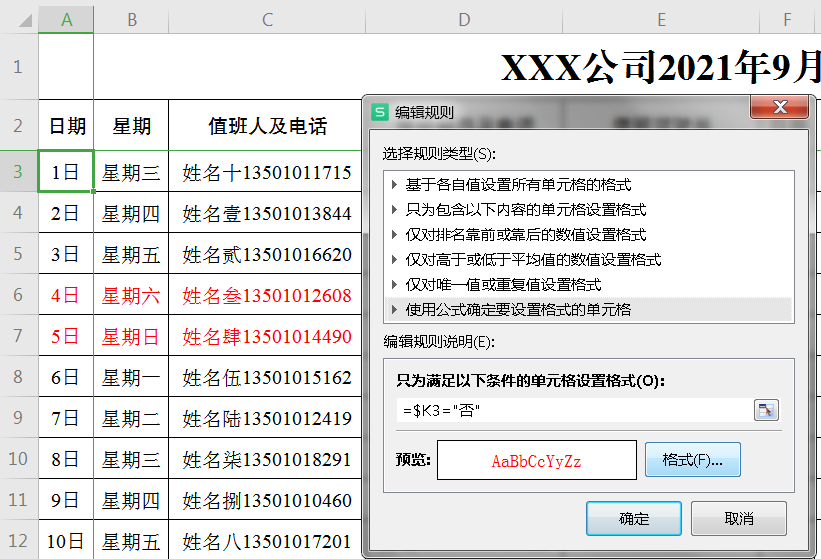Click the 星期 header cell
Viewport: 821px width, 559px height.
coord(131,126)
